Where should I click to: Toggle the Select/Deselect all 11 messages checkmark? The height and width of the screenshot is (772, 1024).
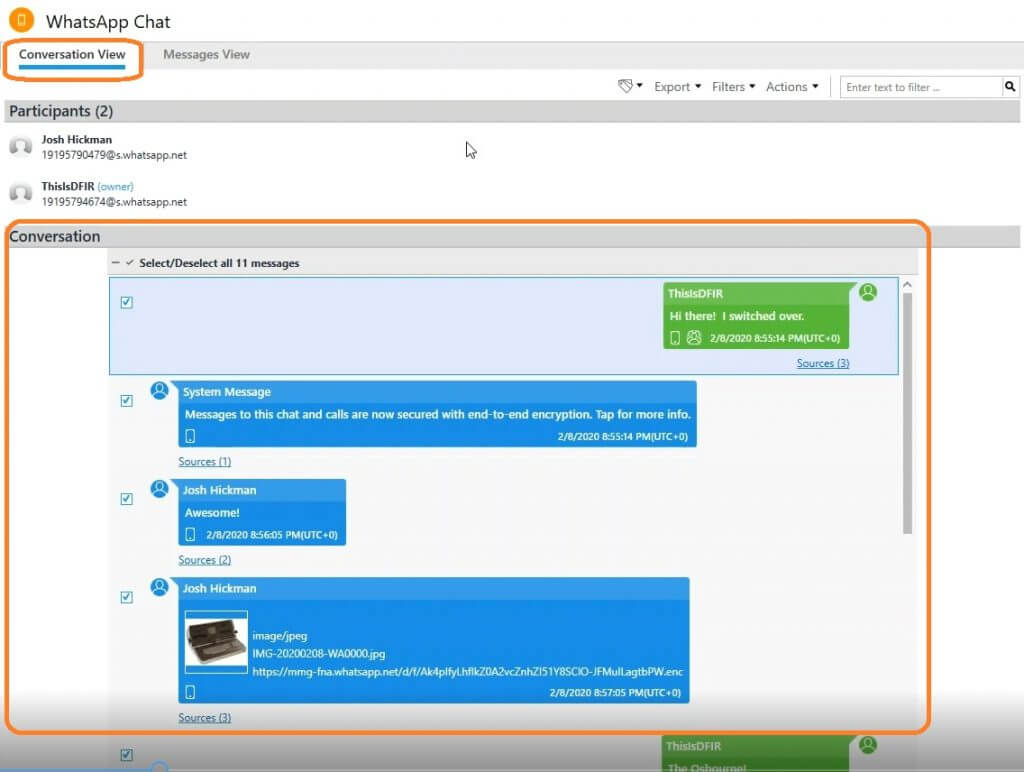[x=129, y=263]
